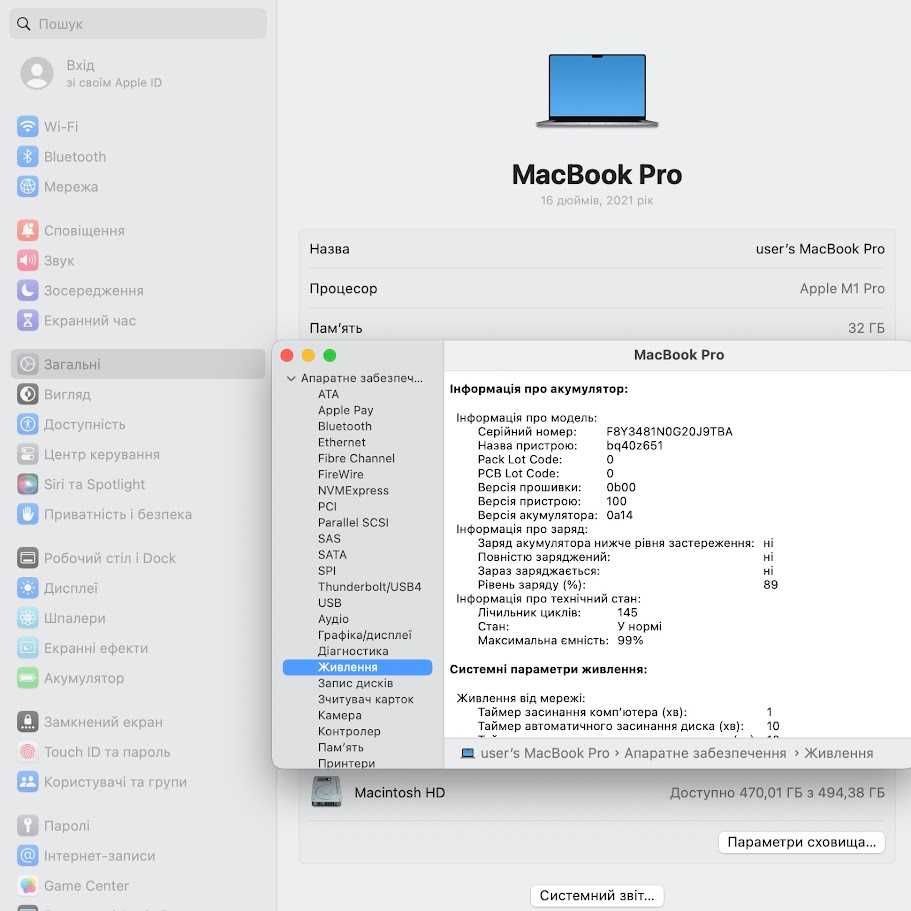
Task: Click Touch ID та пароль fingerprint icon
Action: click(27, 752)
